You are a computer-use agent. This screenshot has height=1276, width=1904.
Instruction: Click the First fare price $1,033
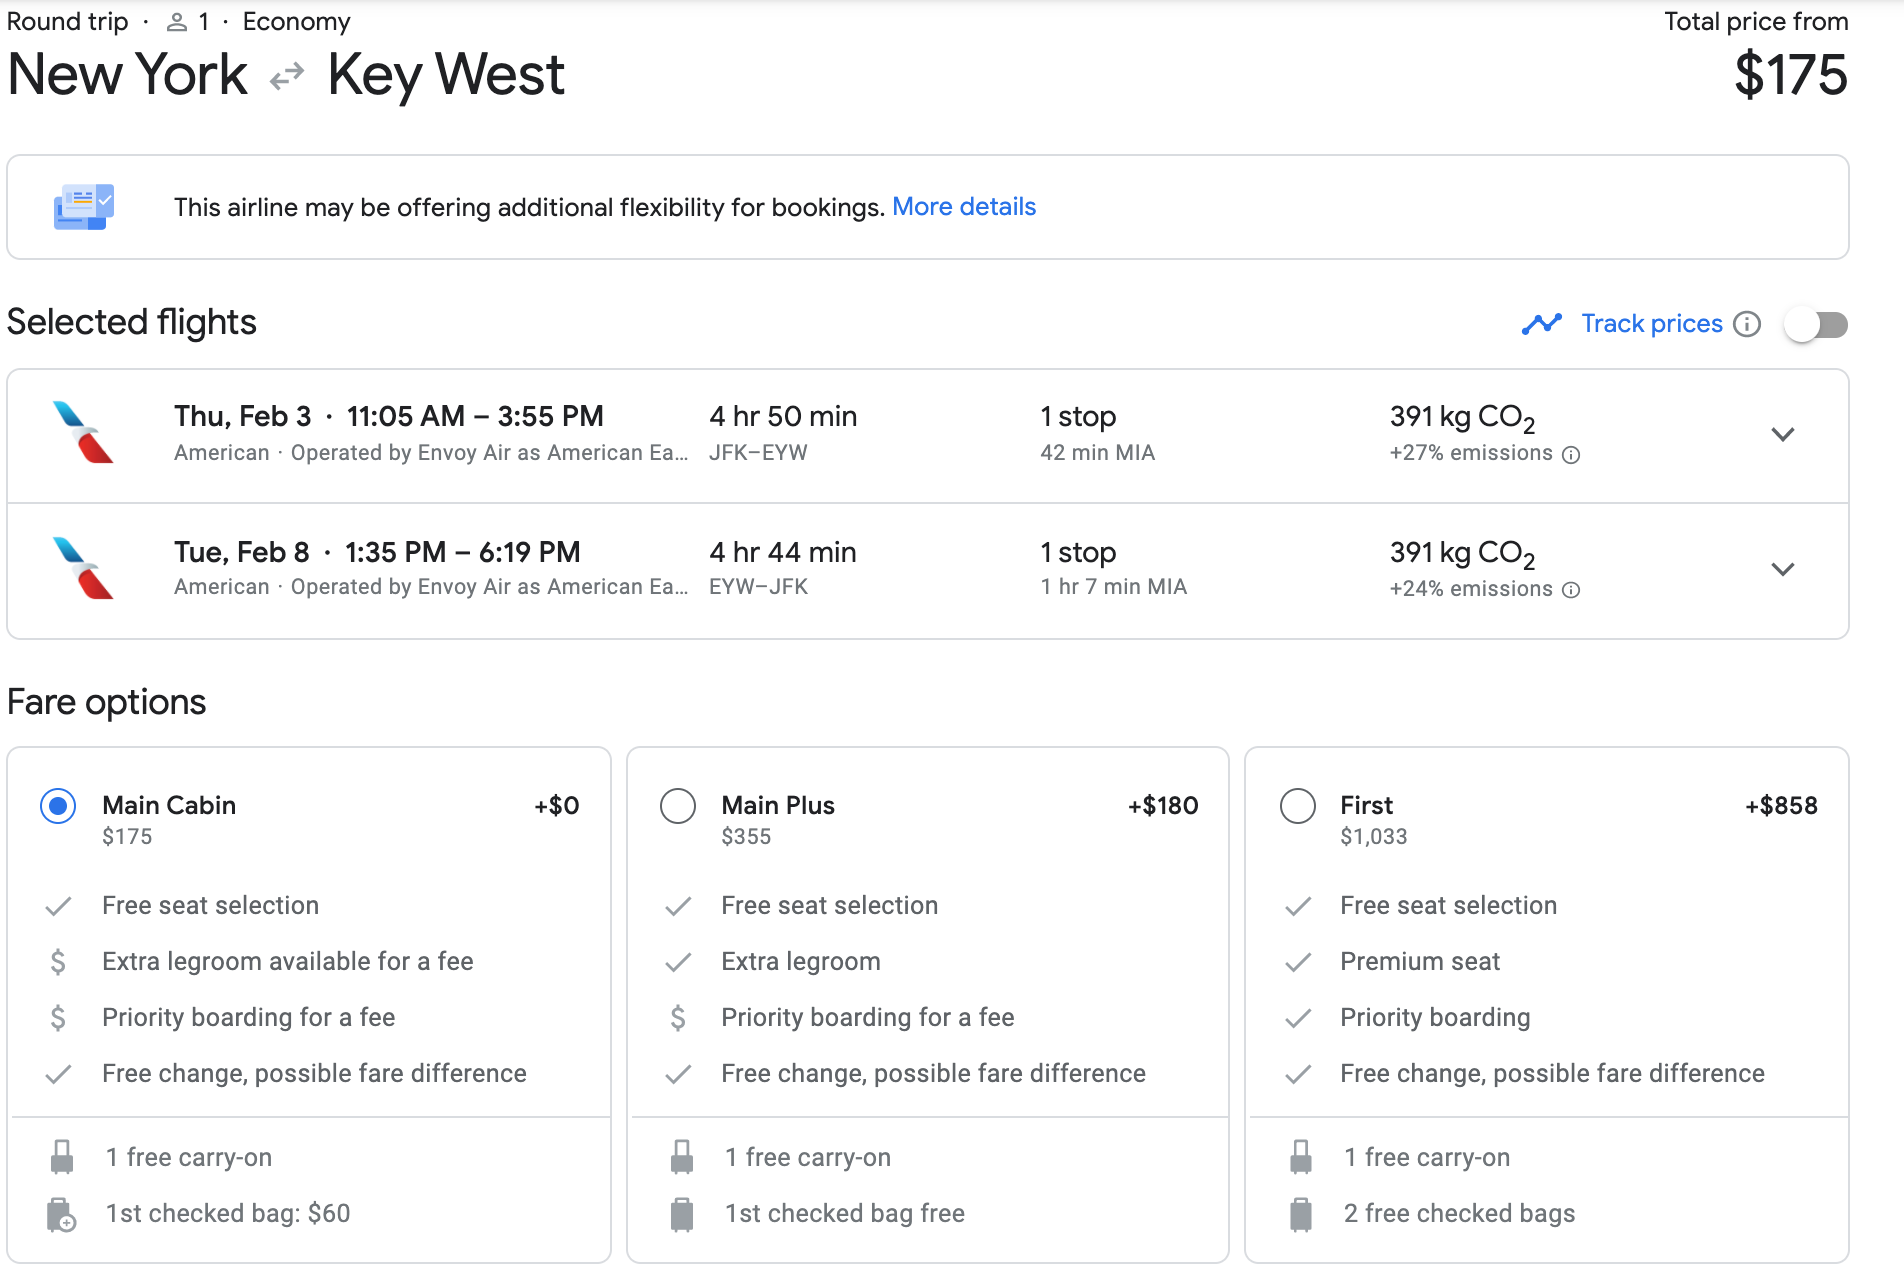(x=1373, y=837)
